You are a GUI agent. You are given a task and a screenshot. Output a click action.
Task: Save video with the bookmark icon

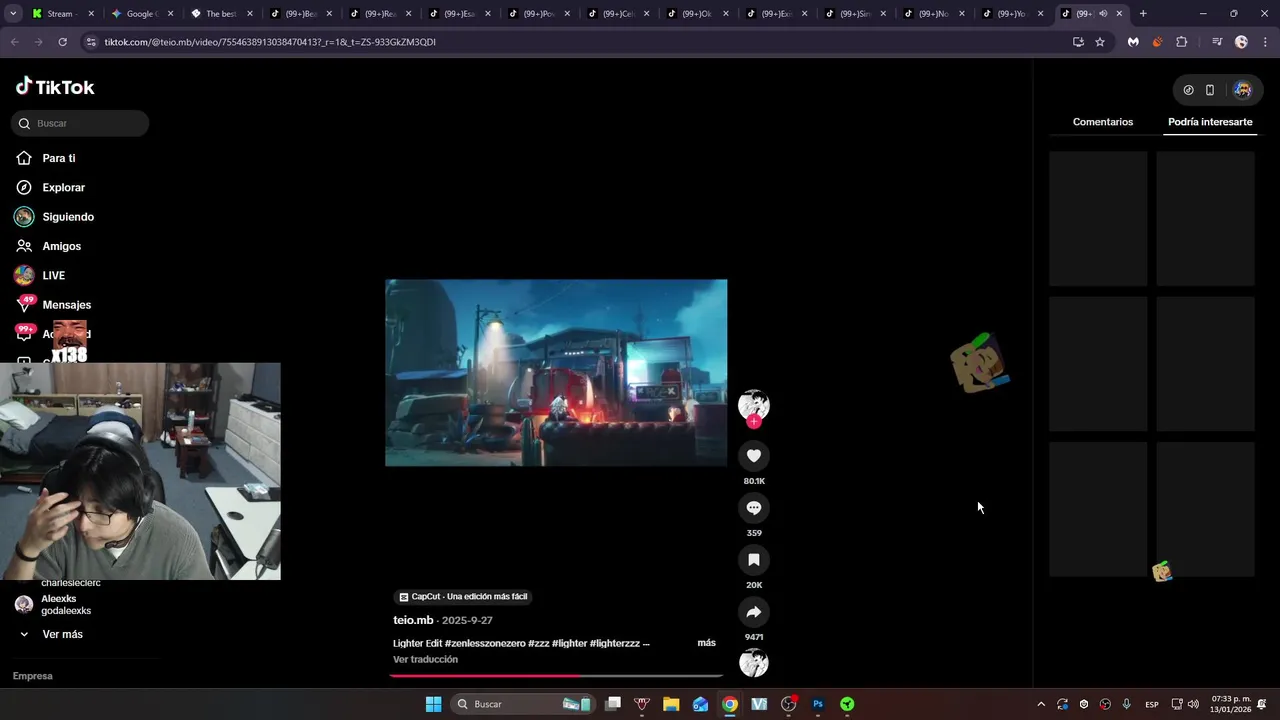tap(754, 560)
